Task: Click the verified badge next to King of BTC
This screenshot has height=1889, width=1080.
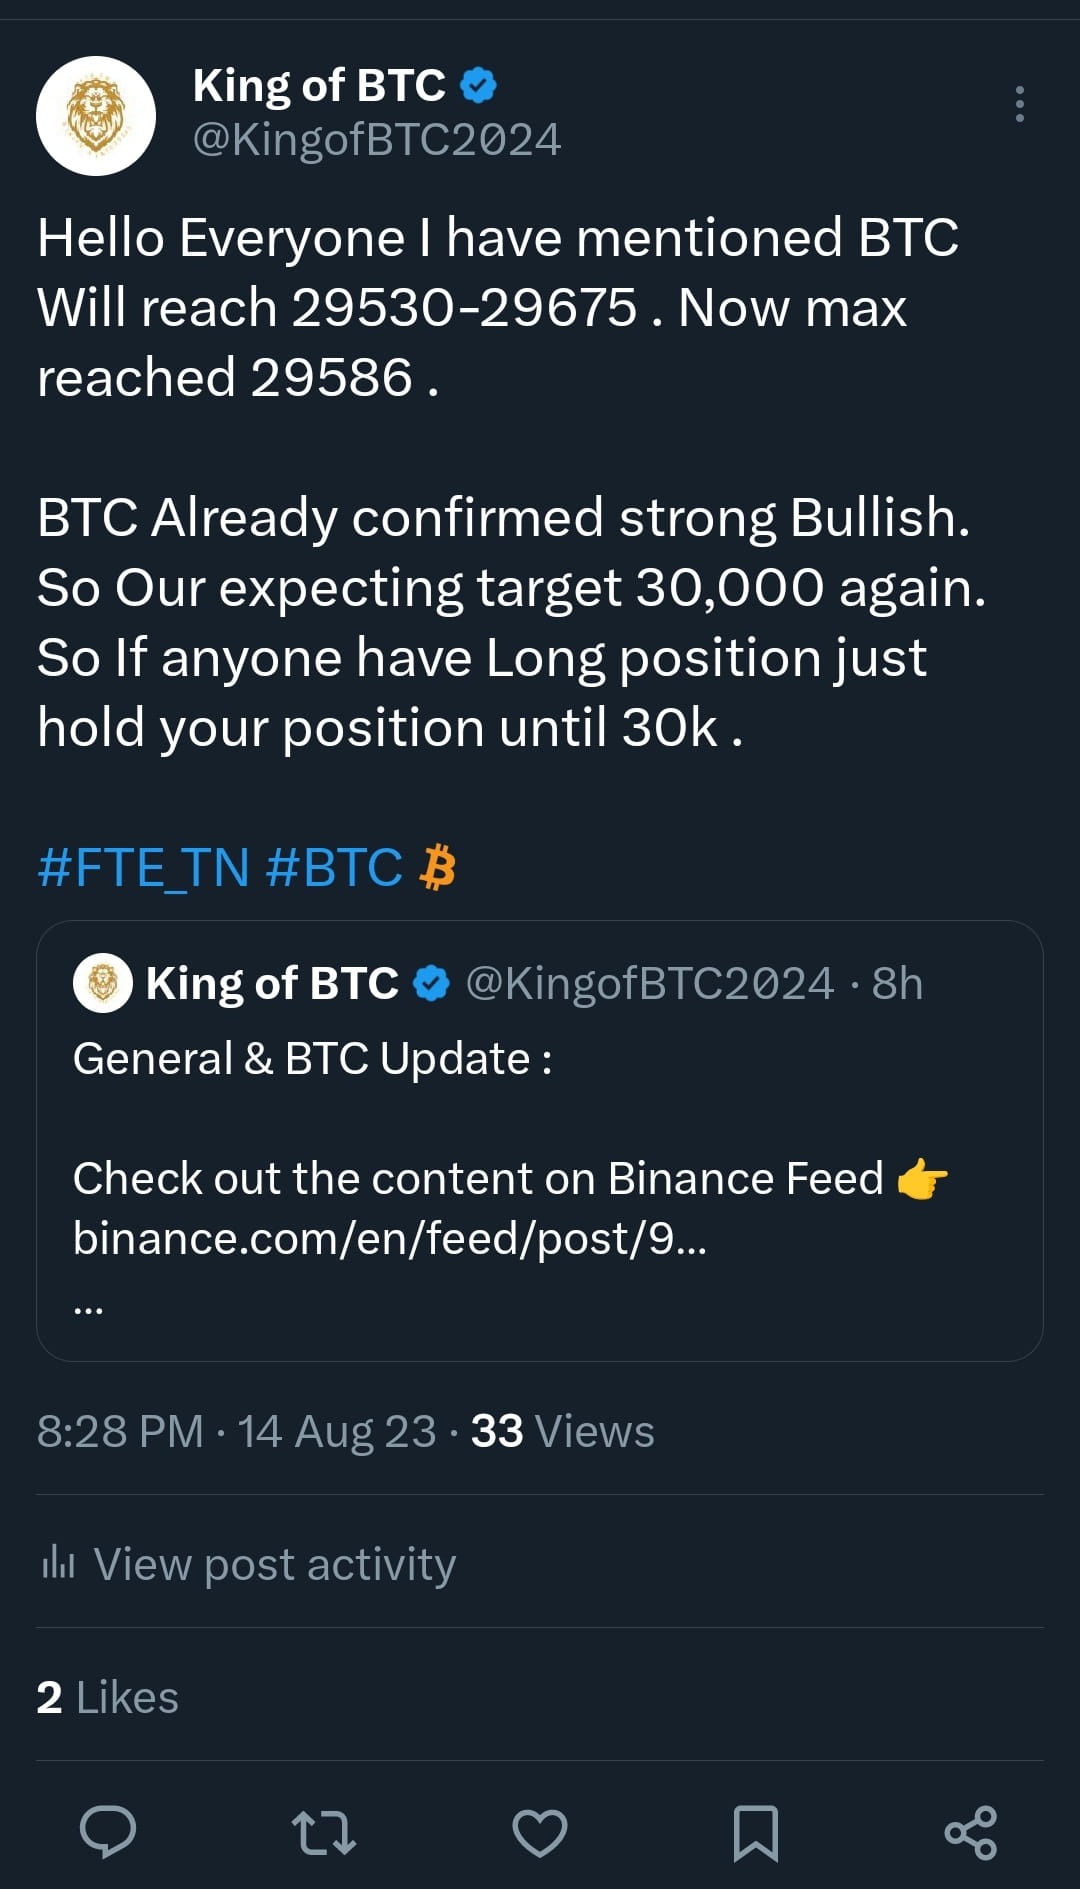Action: 479,85
